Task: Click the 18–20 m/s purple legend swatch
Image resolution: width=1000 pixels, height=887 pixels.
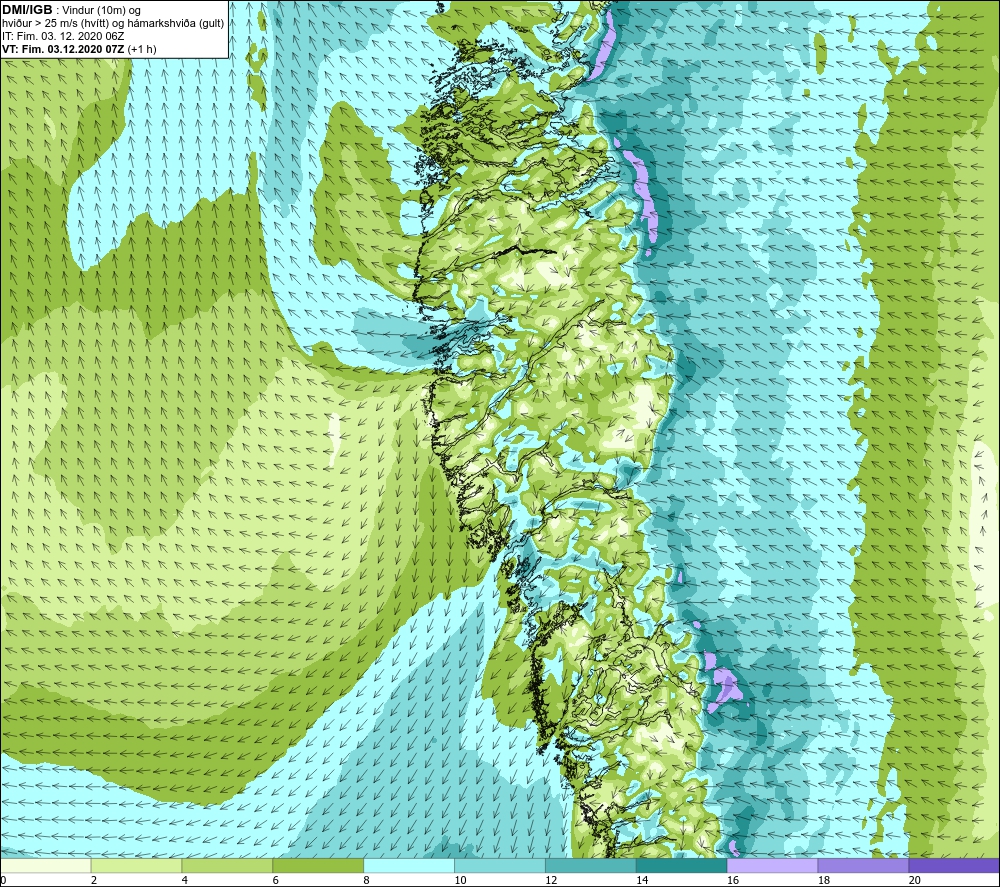Action: coord(863,865)
